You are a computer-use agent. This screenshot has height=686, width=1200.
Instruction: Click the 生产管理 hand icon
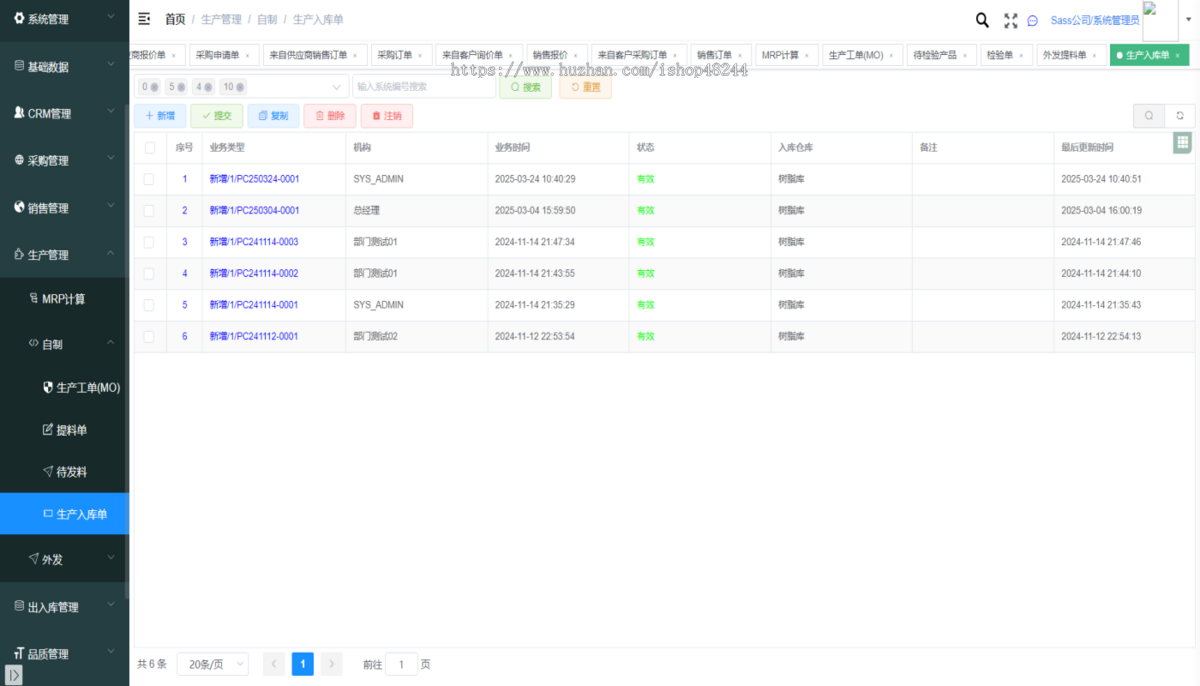pyautogui.click(x=19, y=254)
